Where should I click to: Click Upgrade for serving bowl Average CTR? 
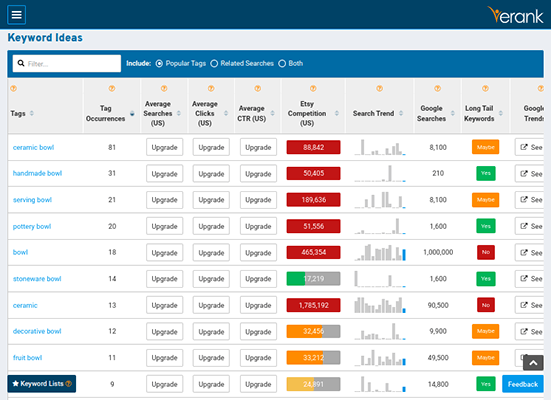point(258,200)
